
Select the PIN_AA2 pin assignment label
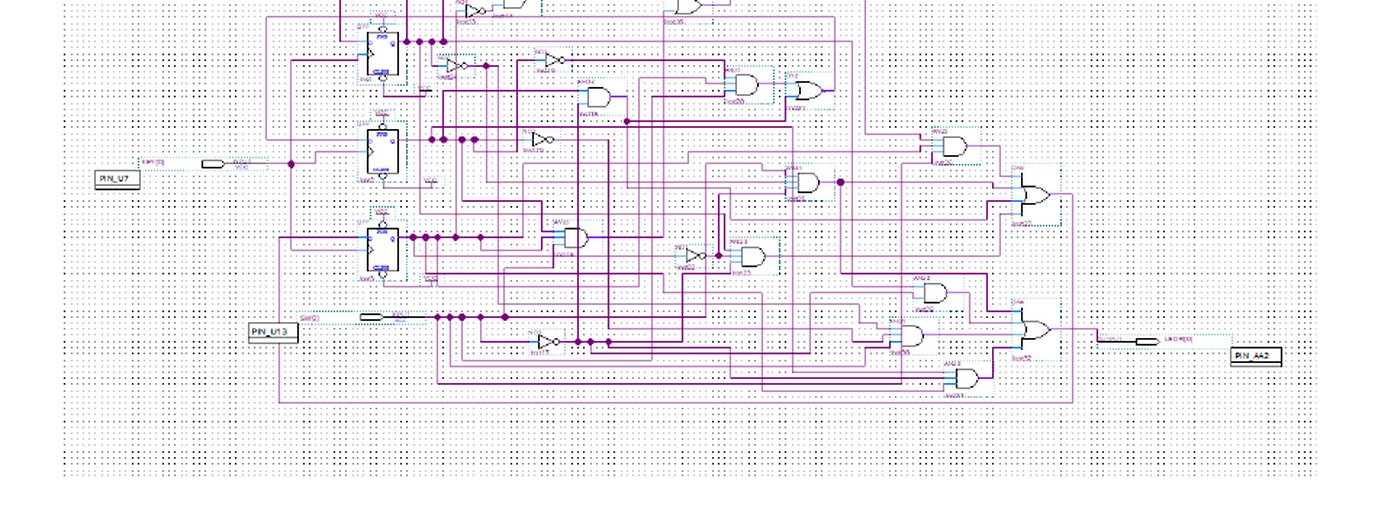tap(1256, 356)
